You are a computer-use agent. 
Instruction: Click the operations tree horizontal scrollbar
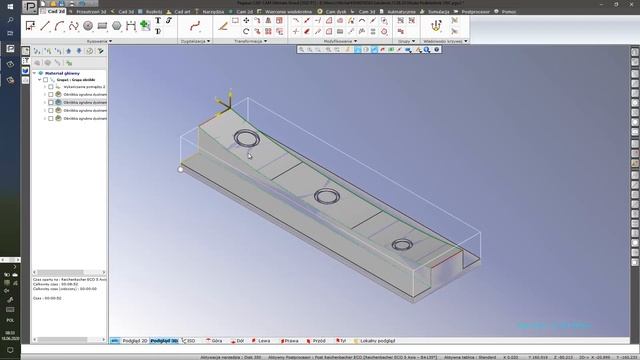click(69, 272)
